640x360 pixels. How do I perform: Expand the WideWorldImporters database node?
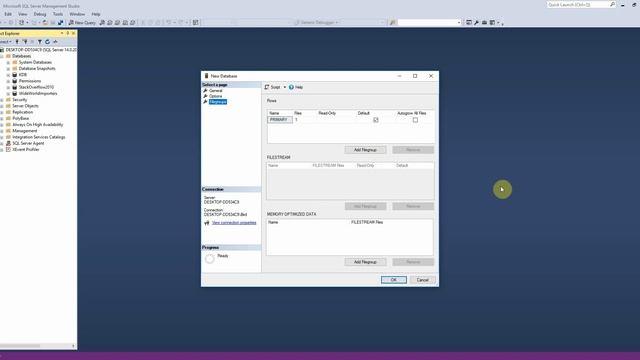[x=8, y=93]
